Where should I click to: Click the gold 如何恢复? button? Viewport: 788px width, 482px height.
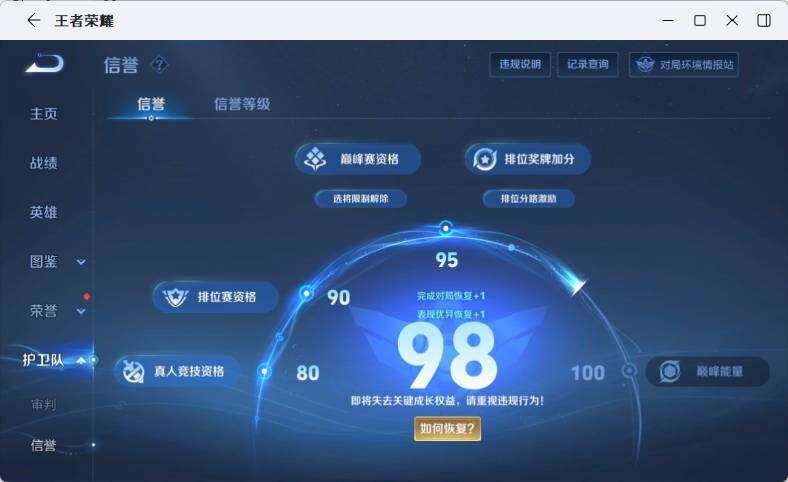click(x=447, y=429)
